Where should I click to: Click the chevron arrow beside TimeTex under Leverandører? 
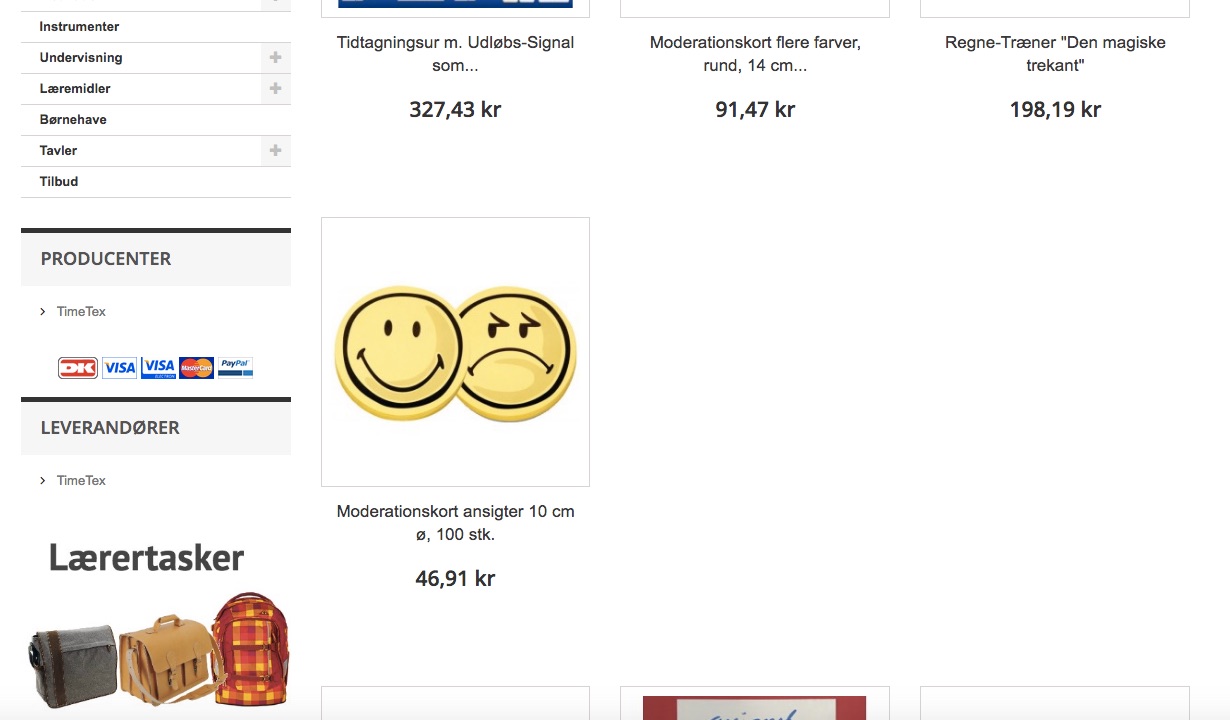click(x=43, y=481)
